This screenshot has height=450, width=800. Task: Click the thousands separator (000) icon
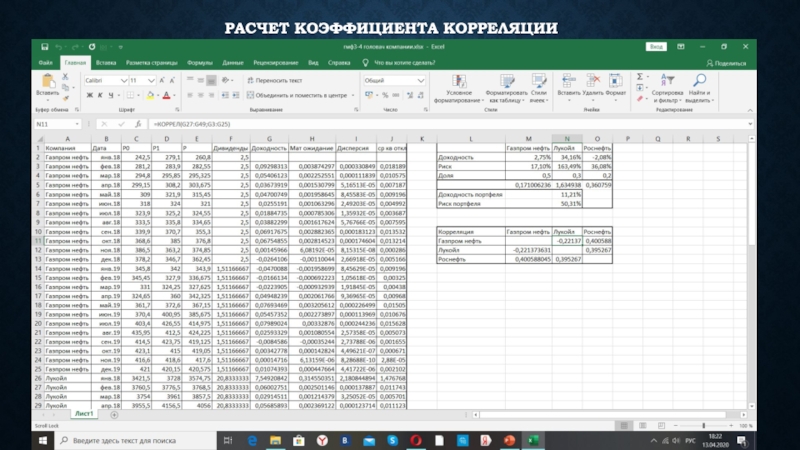tap(396, 95)
